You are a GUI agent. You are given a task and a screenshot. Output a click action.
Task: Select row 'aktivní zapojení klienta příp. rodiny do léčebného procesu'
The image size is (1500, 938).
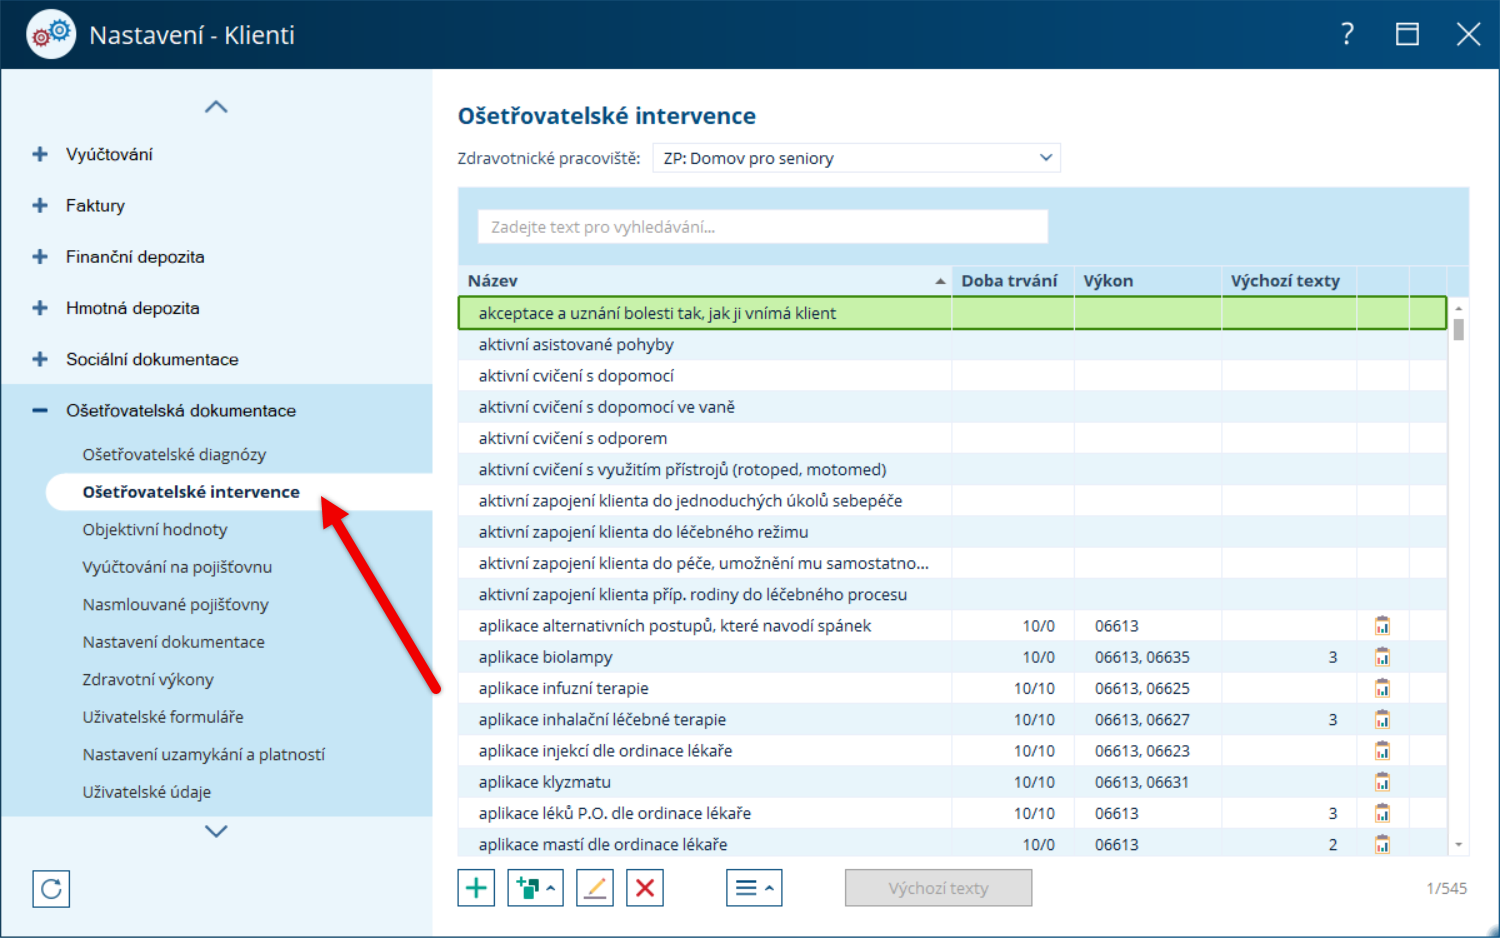pos(952,594)
